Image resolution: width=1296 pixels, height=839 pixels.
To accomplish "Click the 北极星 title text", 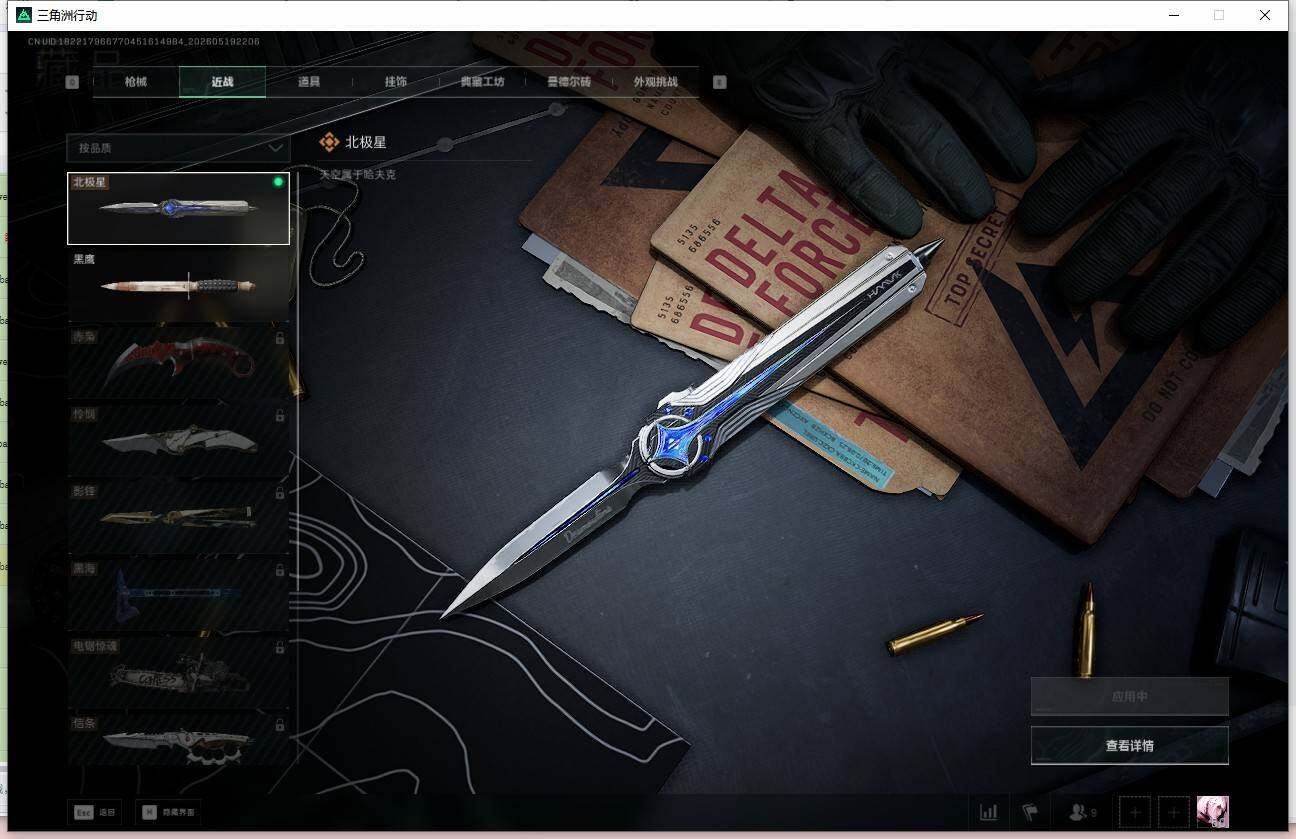I will pos(366,142).
